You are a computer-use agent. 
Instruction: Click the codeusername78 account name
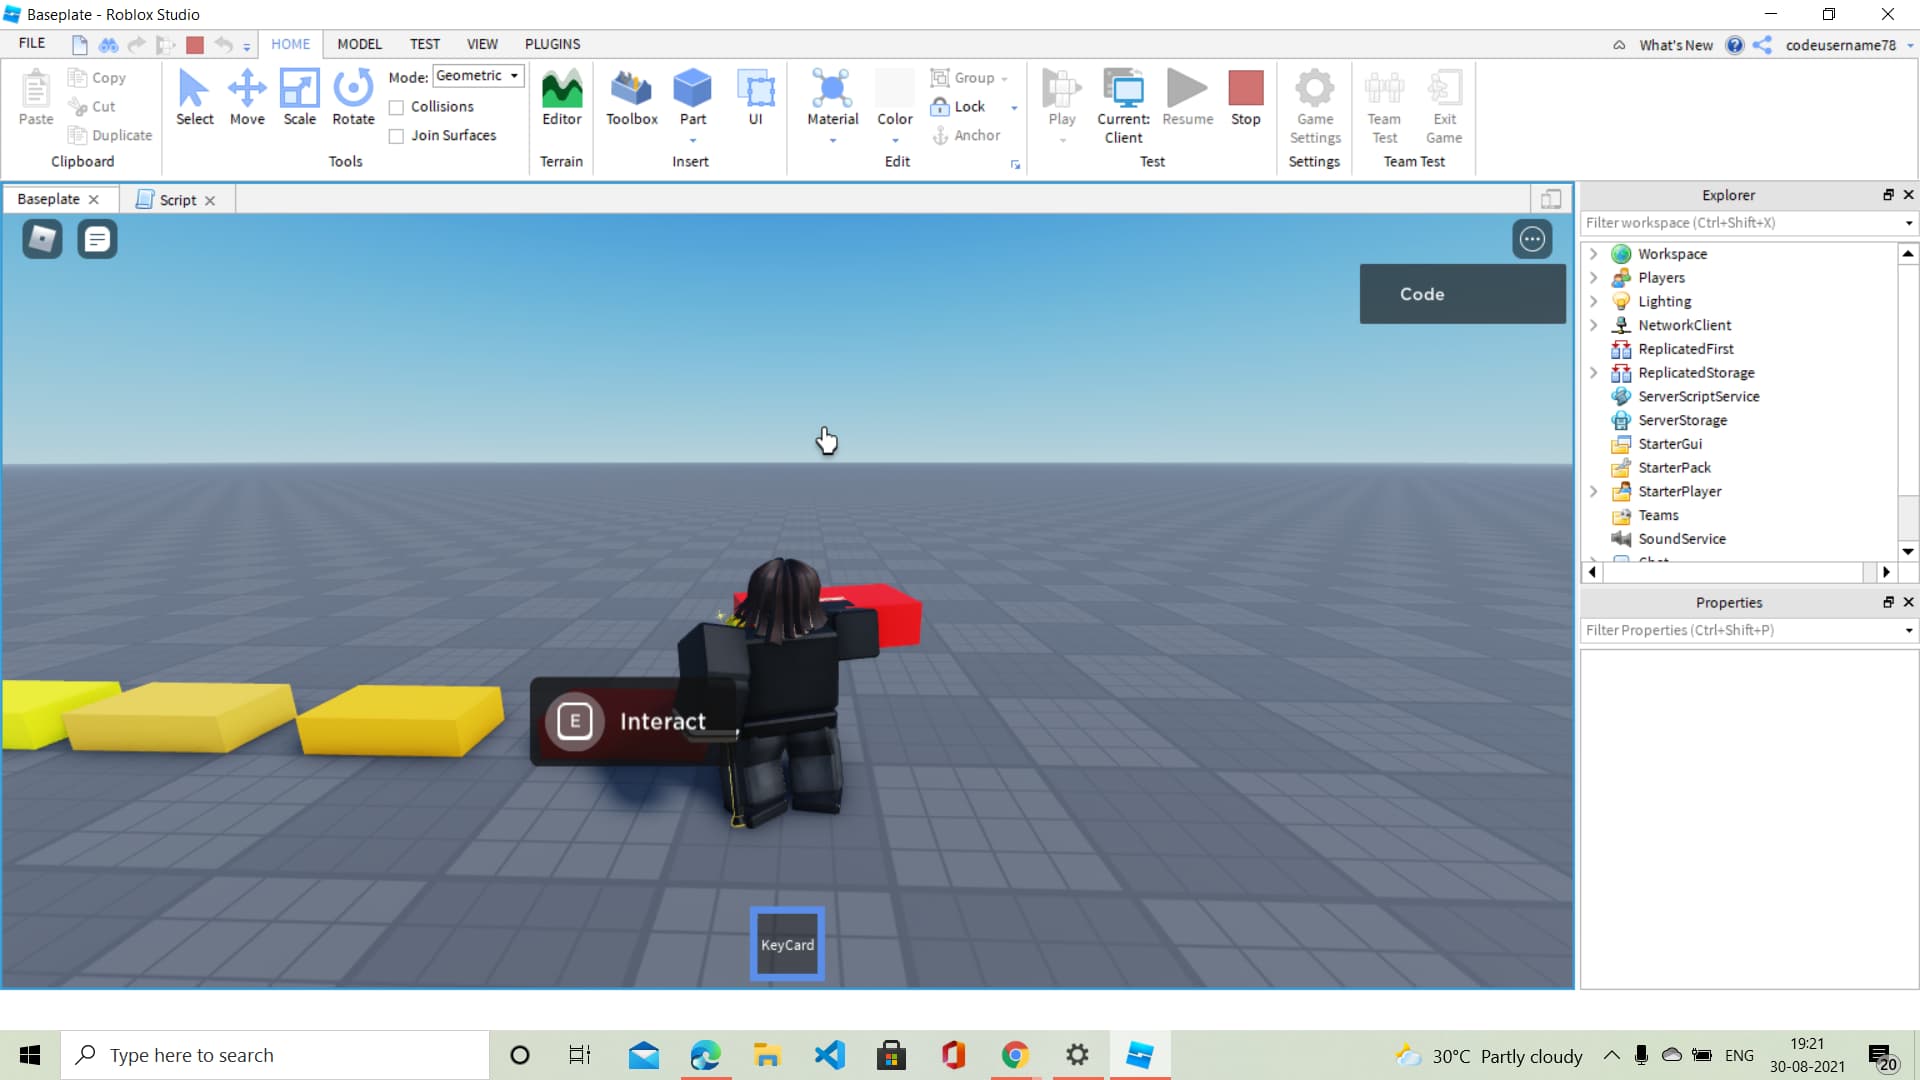(x=1840, y=45)
